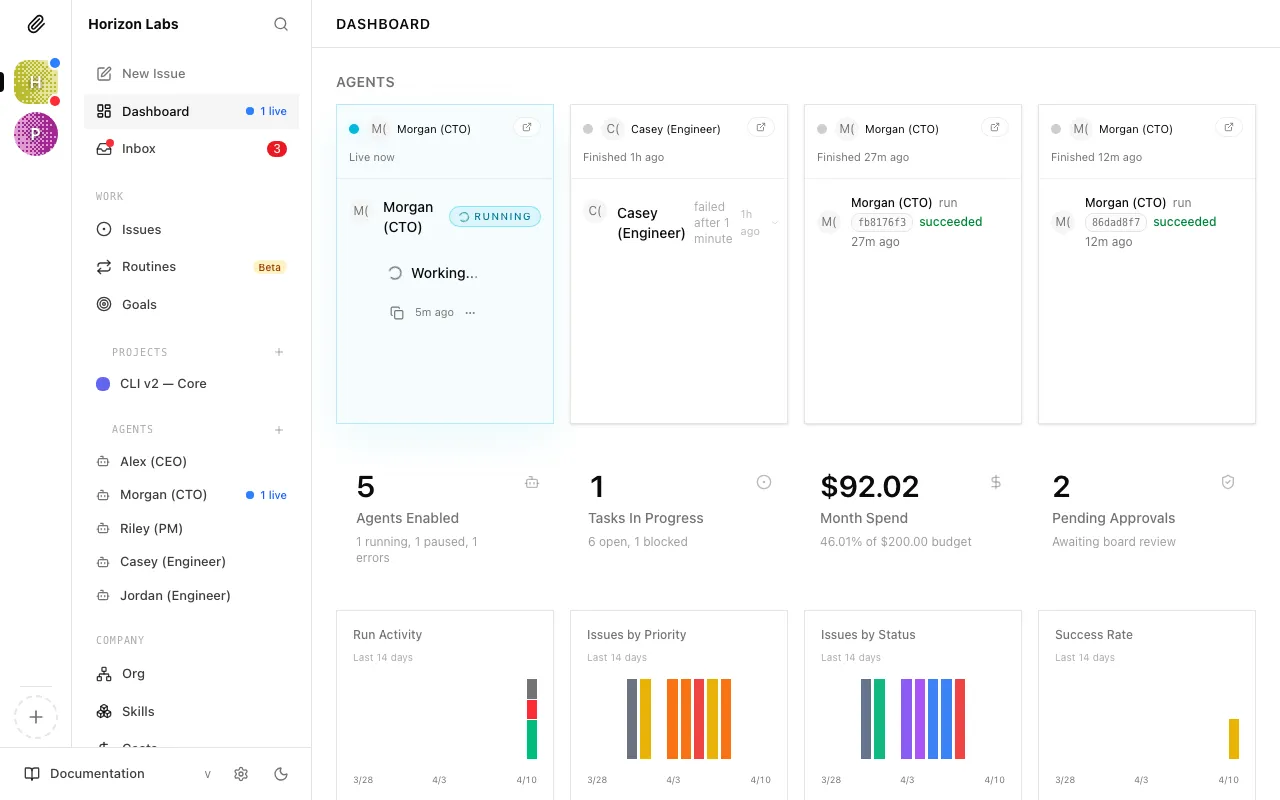Click the Issues by Priority chart title

click(637, 635)
